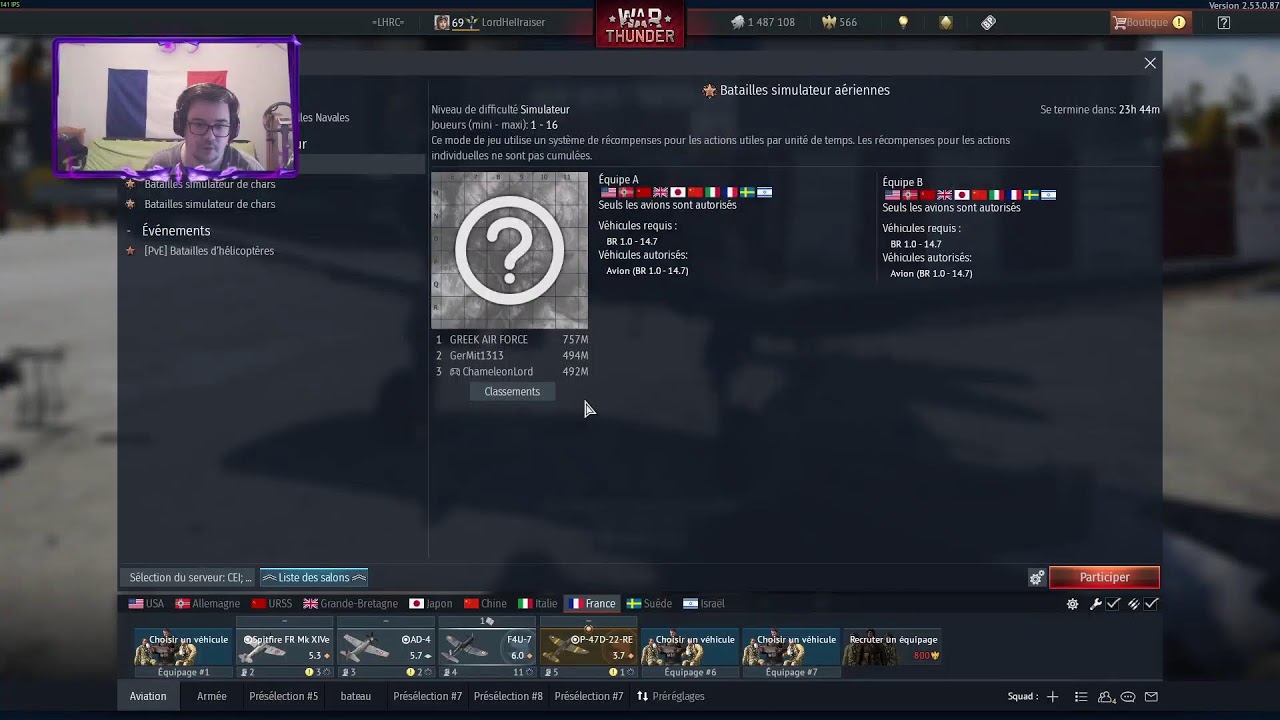Image resolution: width=1280 pixels, height=720 pixels.
Task: Click the Golden Eagles balance icon
Action: (829, 22)
